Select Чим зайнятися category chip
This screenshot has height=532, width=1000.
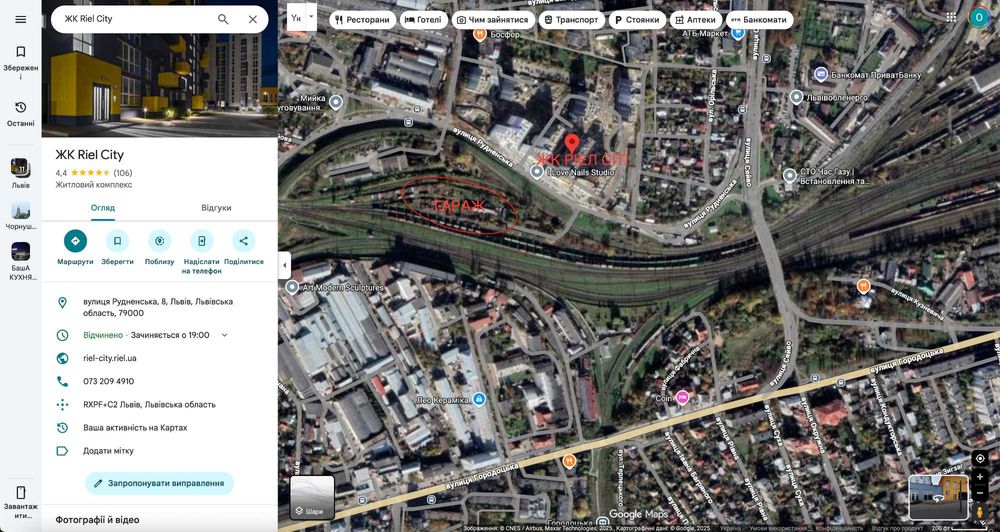(492, 20)
